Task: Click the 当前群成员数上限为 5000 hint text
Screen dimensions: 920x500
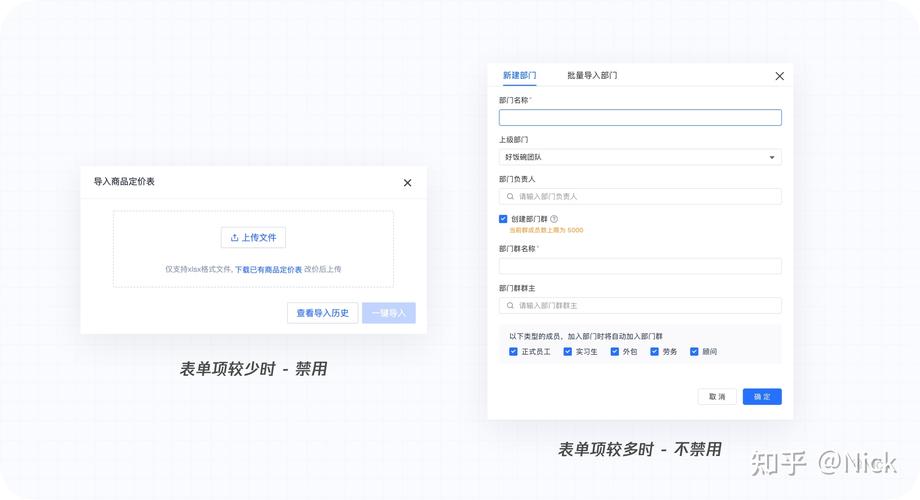Action: point(546,230)
